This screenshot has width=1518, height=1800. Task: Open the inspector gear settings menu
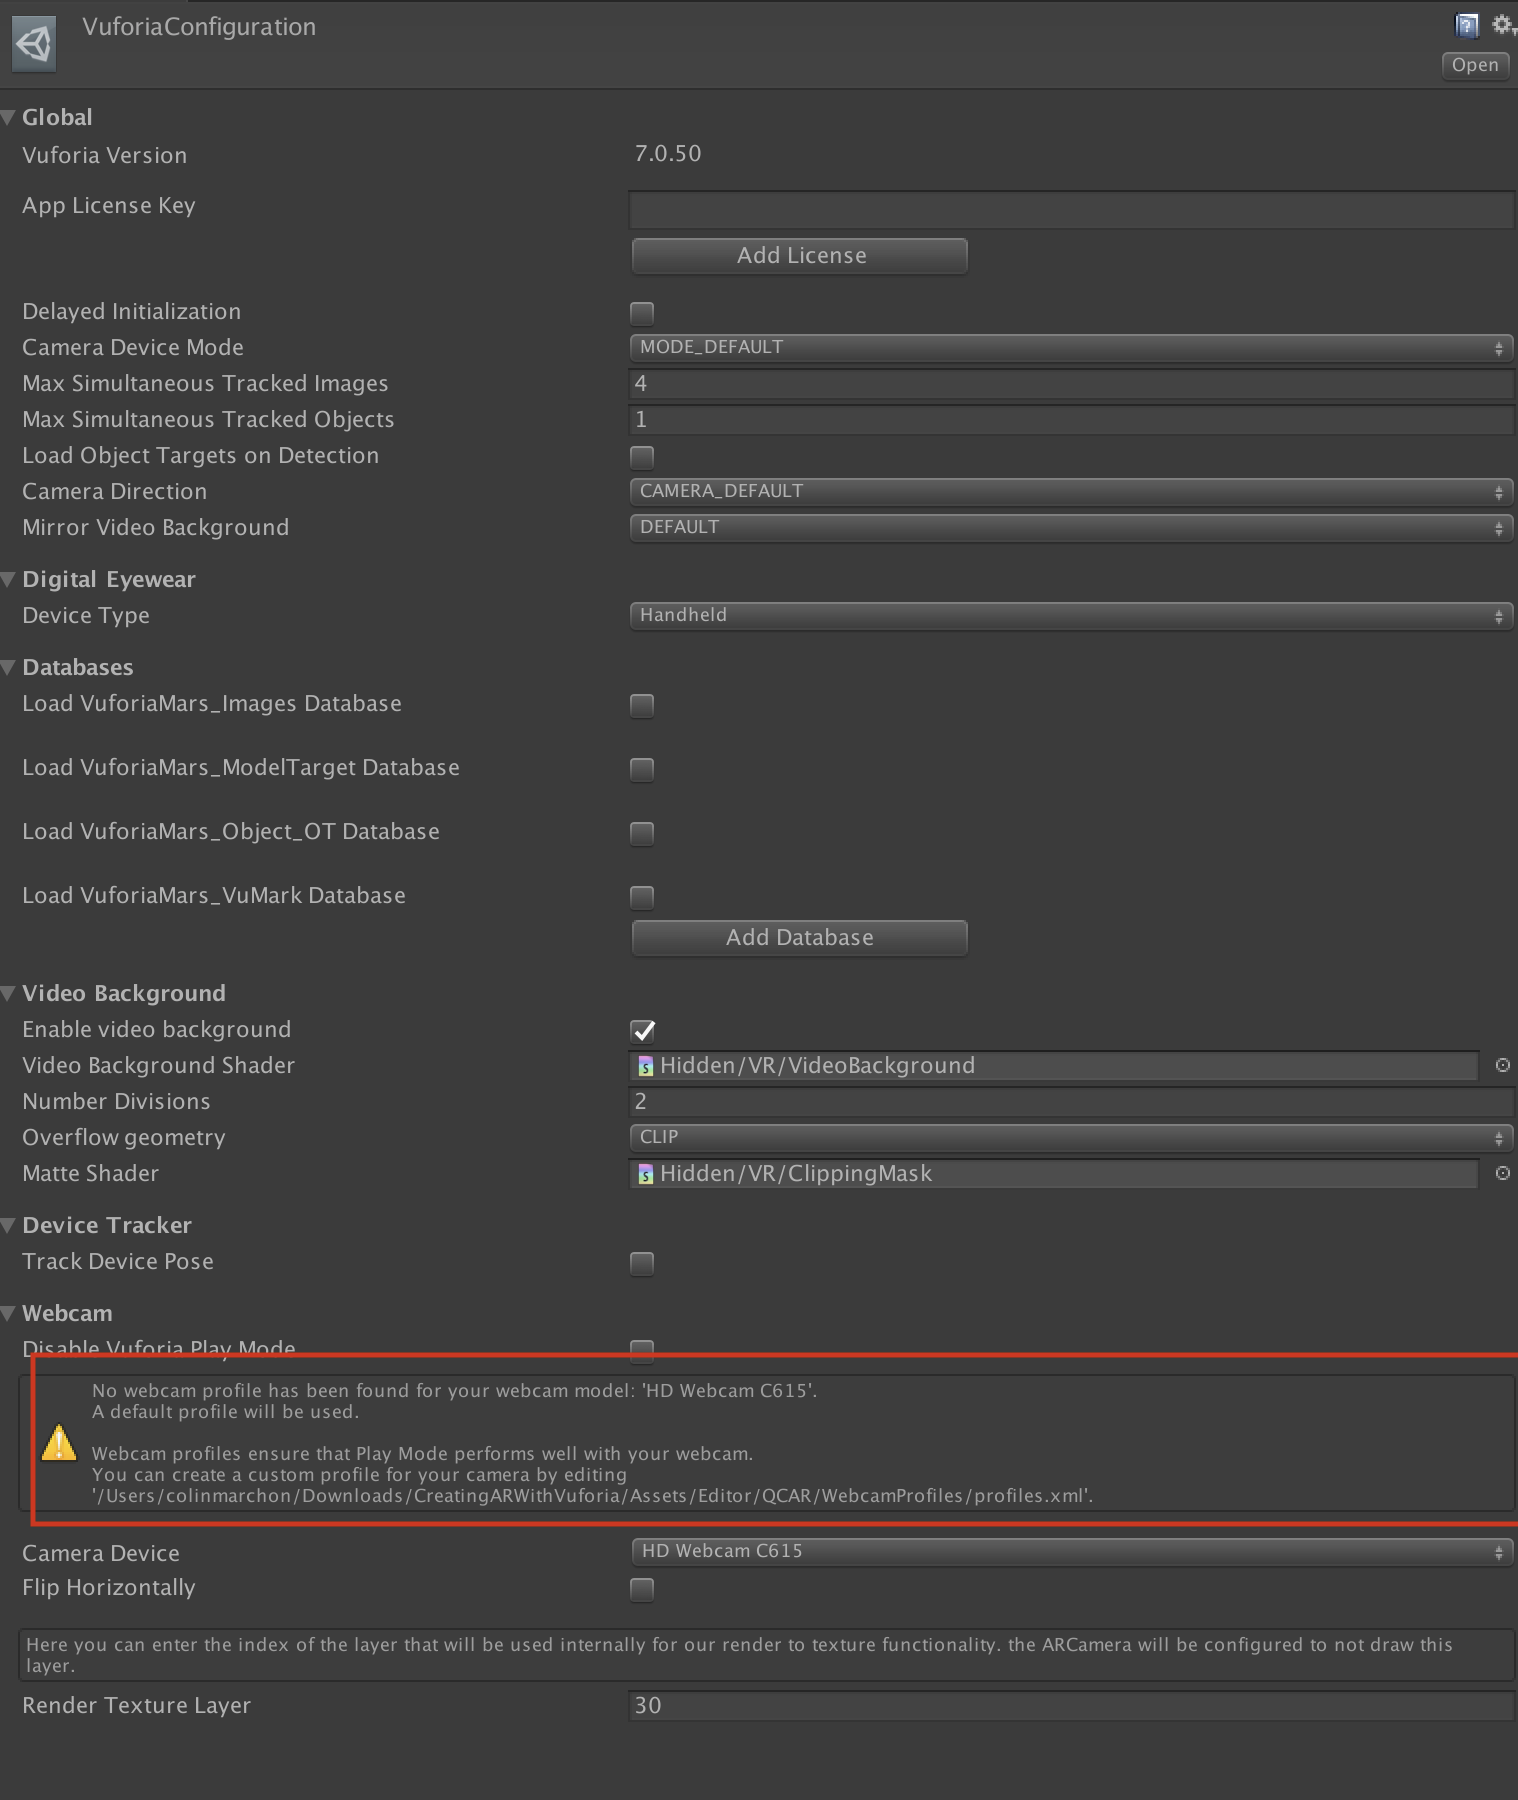coord(1502,25)
